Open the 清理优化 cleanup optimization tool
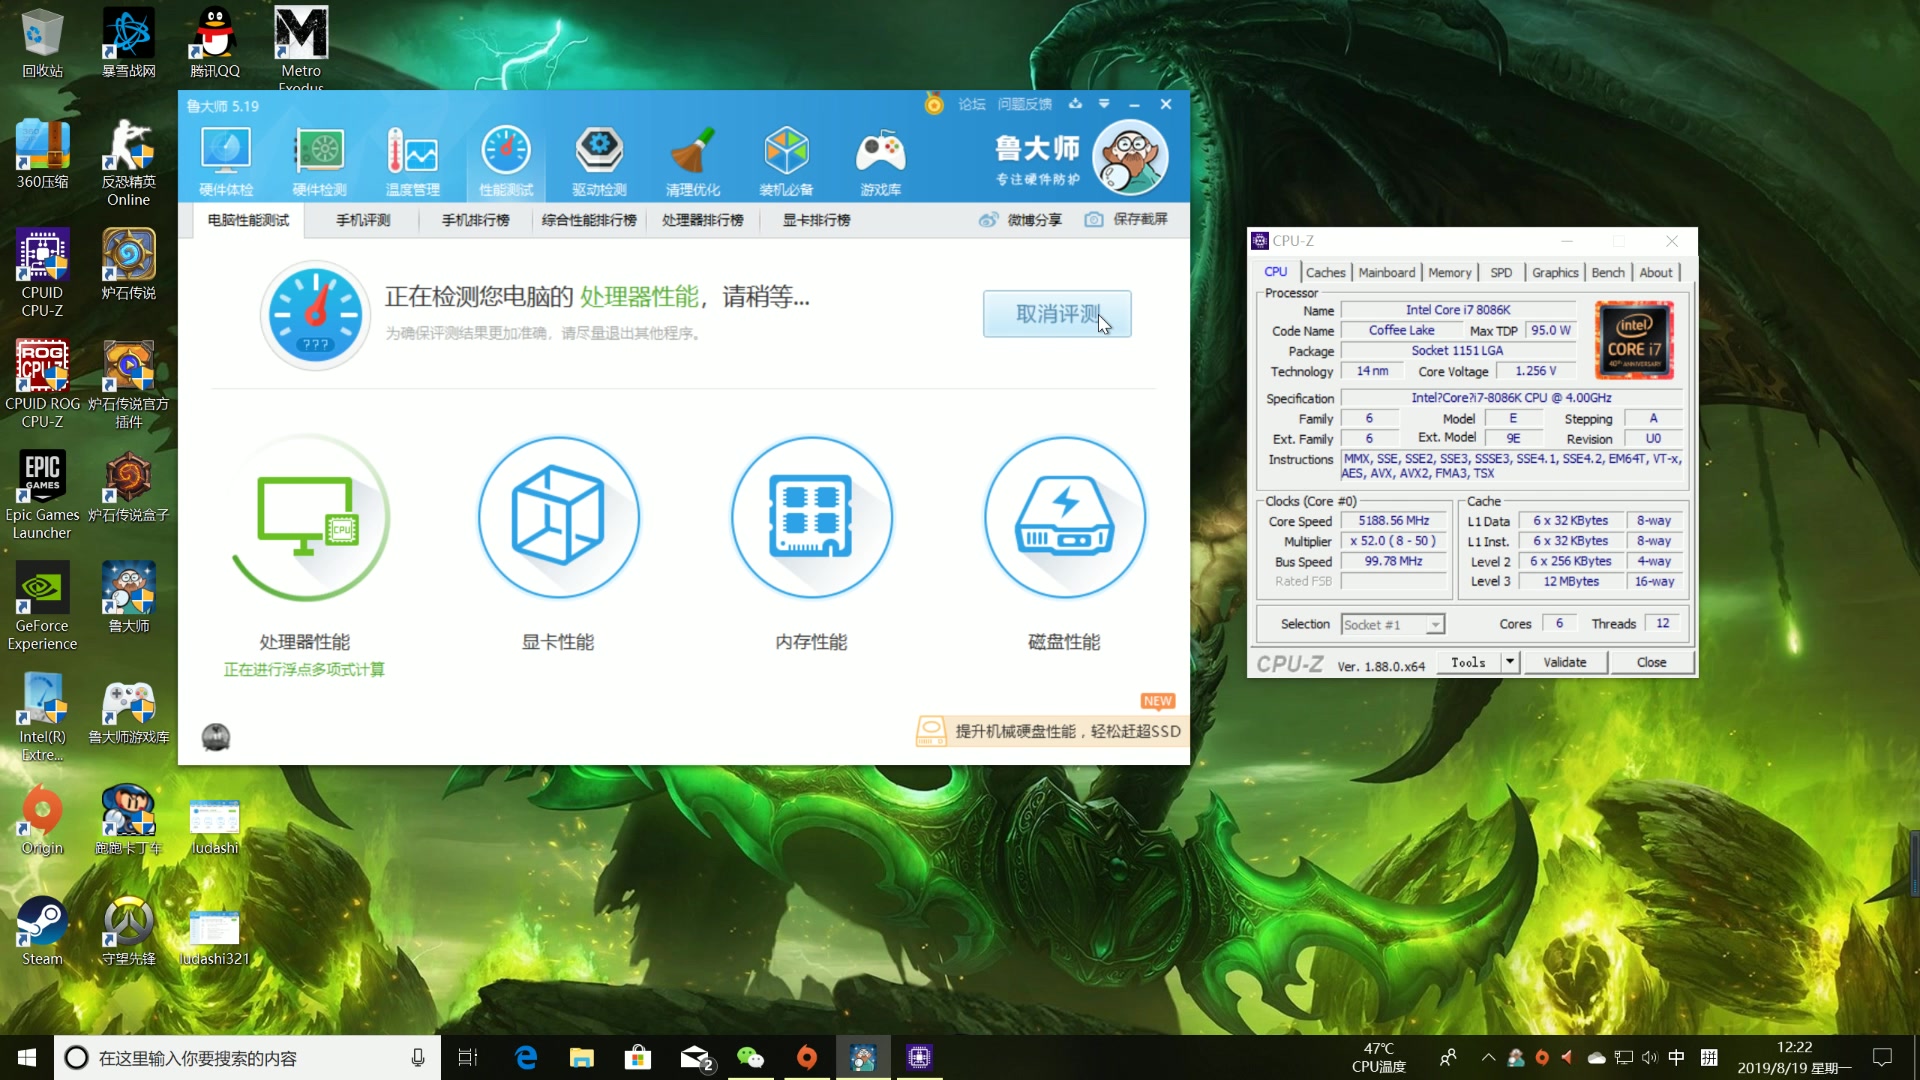This screenshot has width=1920, height=1080. click(x=692, y=160)
